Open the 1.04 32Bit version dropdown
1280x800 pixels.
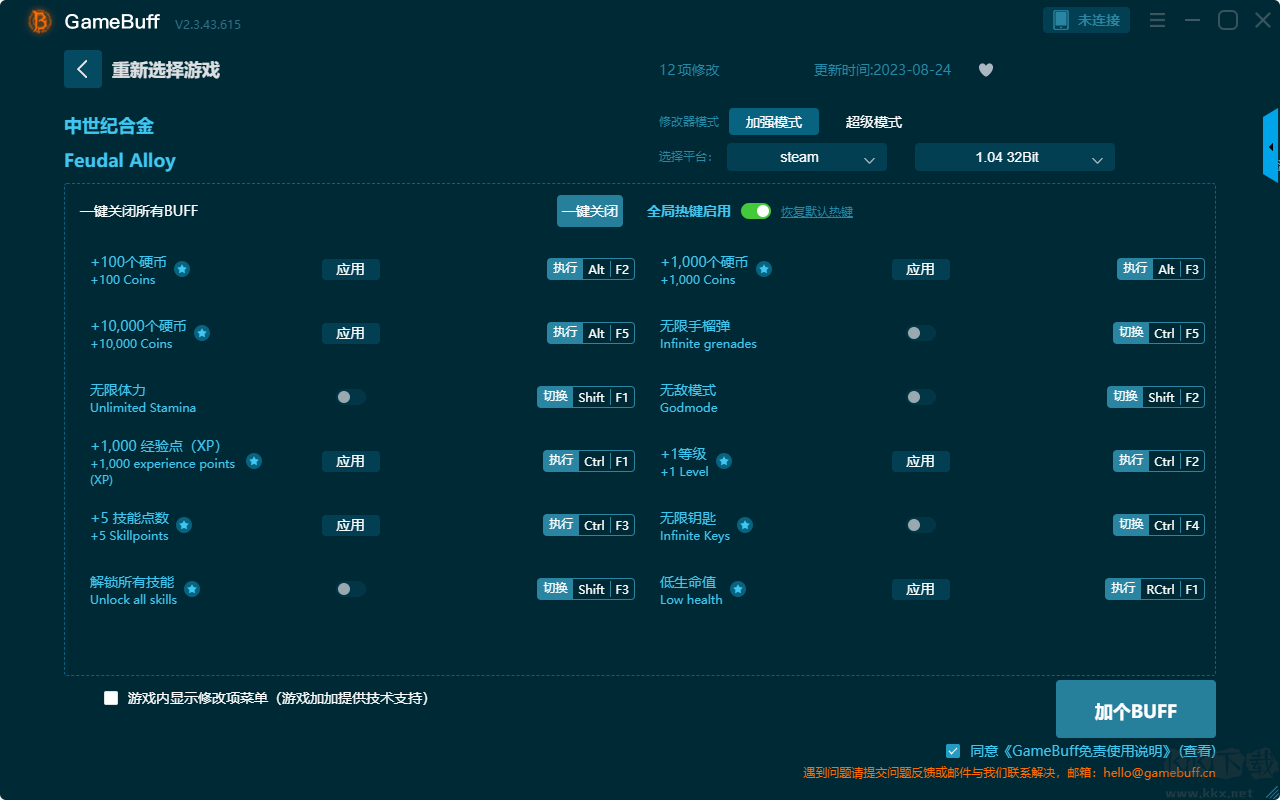click(1015, 157)
